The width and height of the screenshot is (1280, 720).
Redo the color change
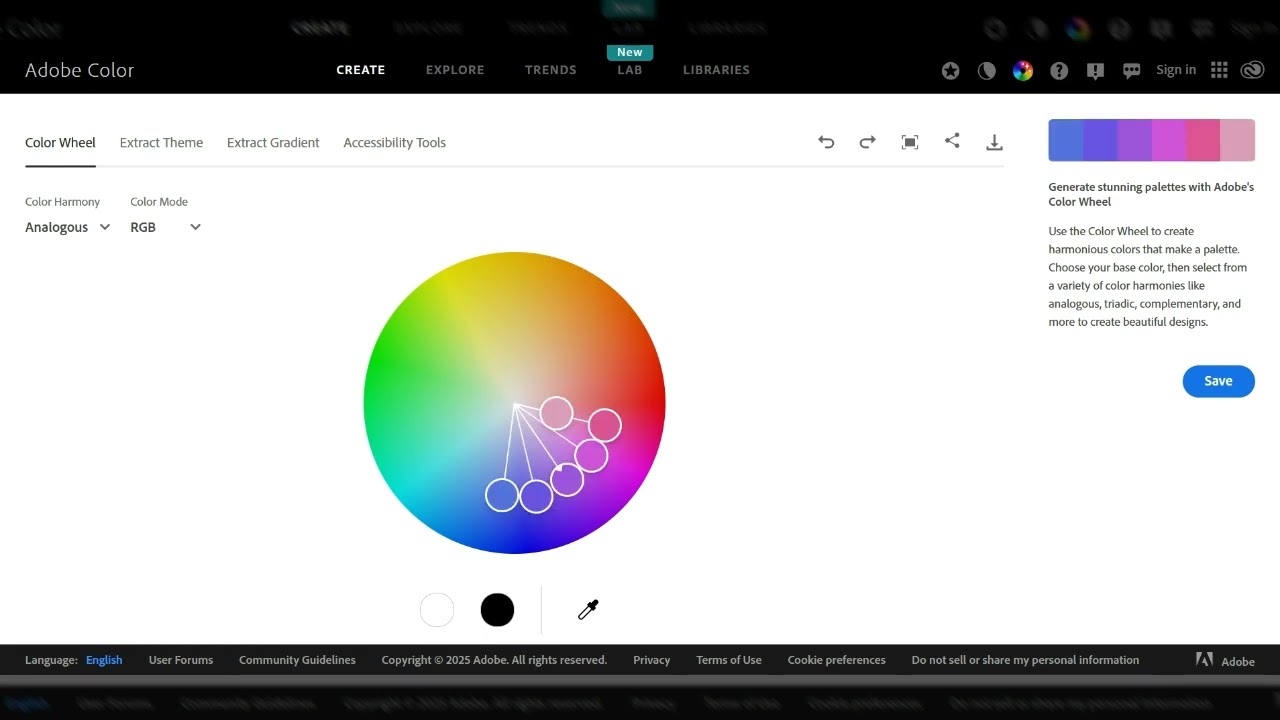pos(867,142)
